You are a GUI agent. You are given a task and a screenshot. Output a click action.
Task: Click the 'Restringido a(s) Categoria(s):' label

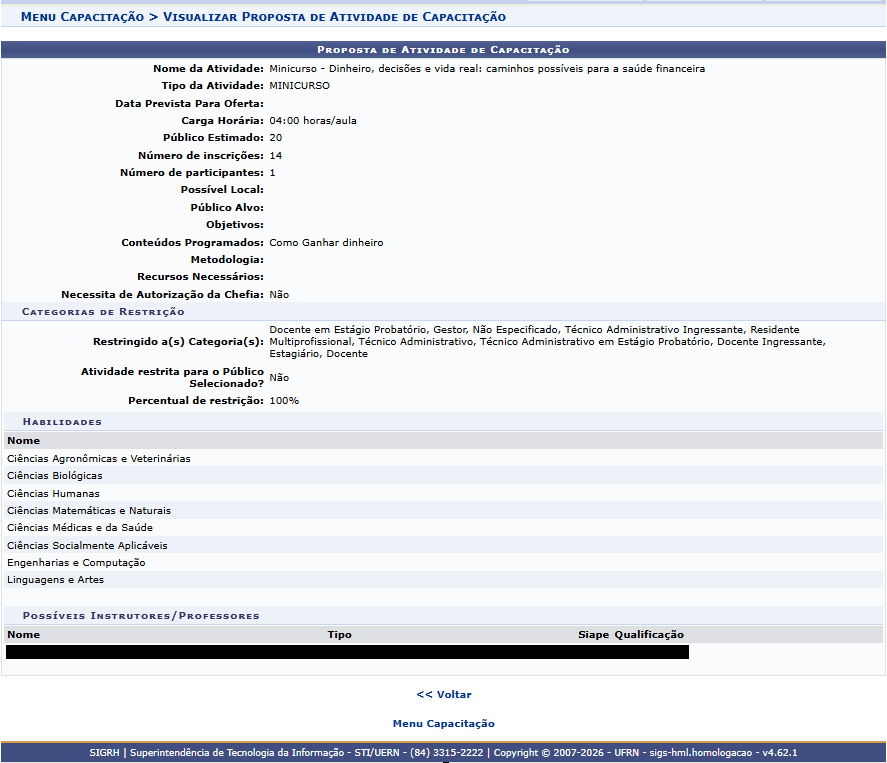click(178, 342)
